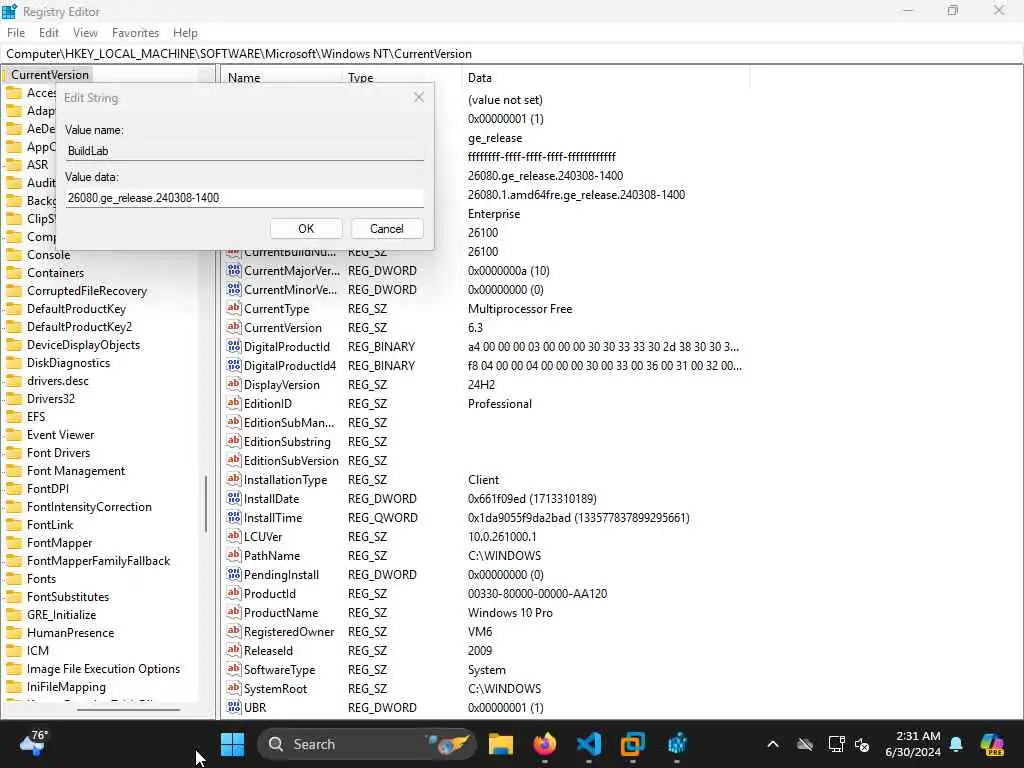Click the Value name field showing BuildLab
This screenshot has height=768, width=1024.
click(244, 151)
